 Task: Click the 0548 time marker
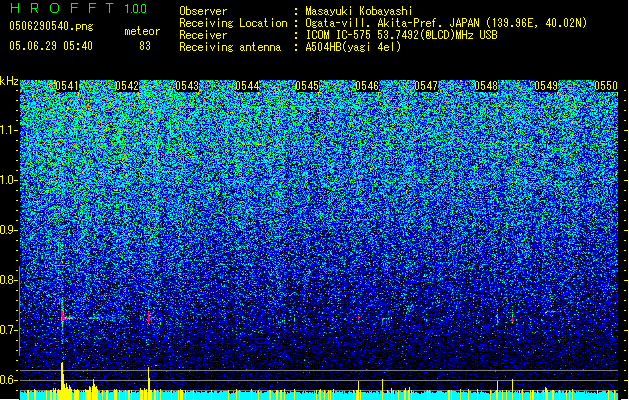(x=486, y=86)
